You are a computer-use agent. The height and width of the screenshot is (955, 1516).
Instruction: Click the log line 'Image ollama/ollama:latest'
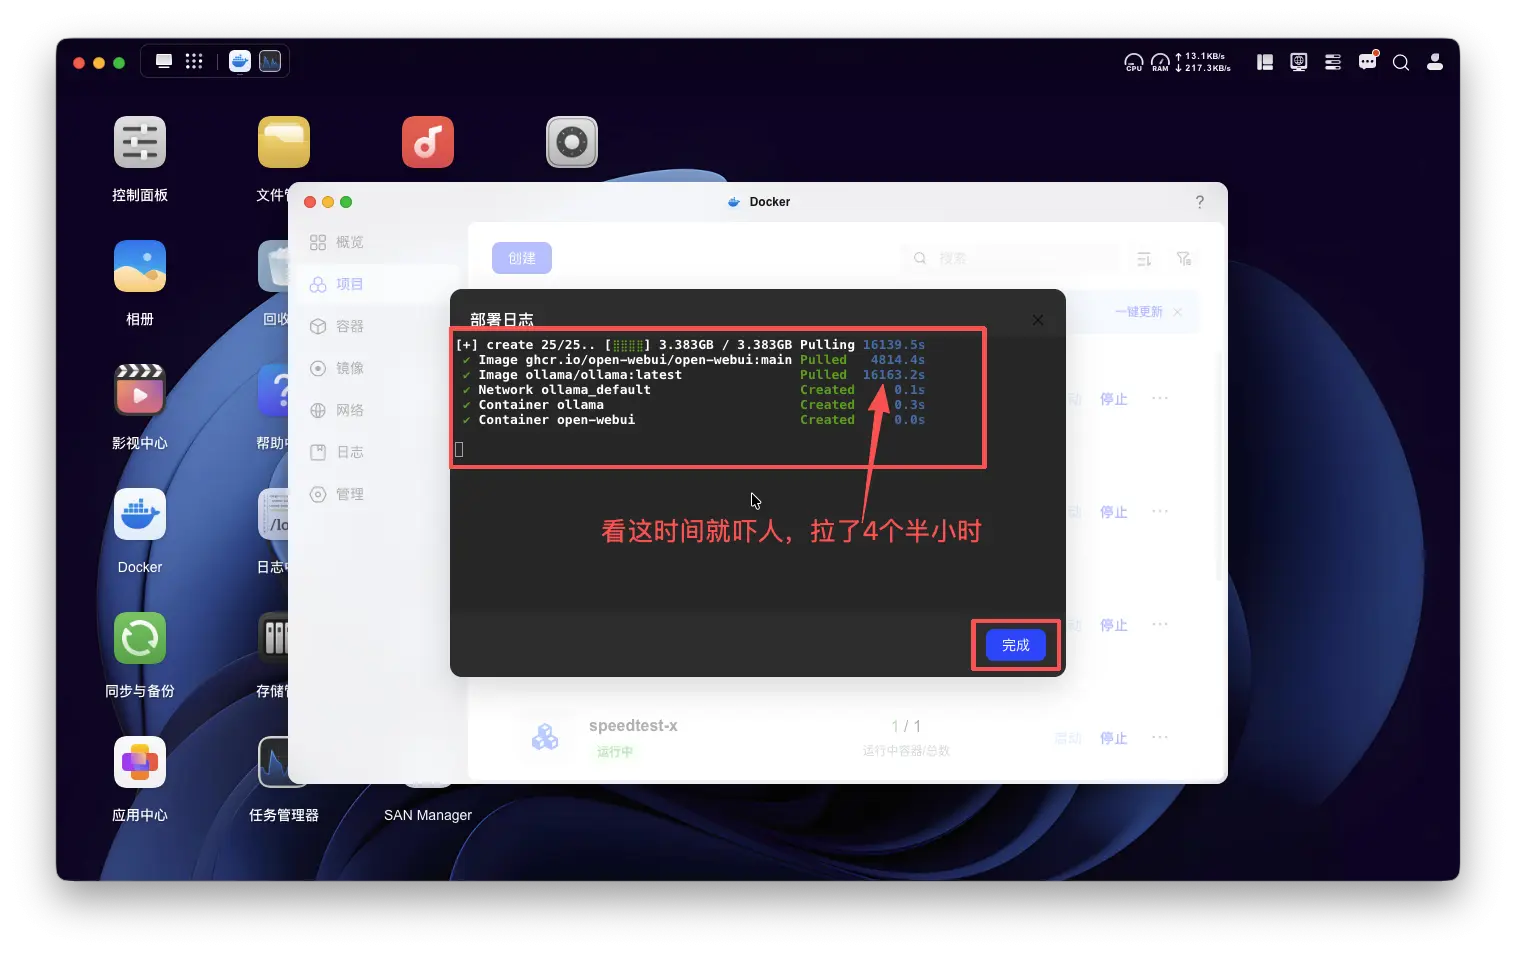tap(580, 375)
